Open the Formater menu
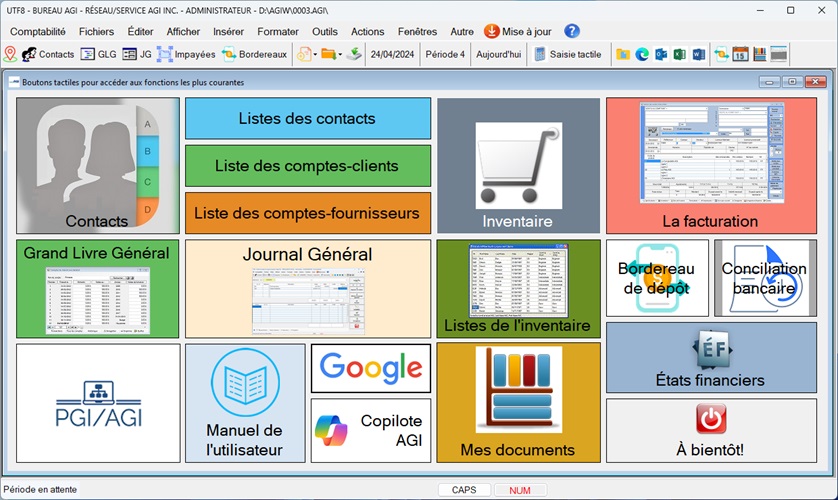The image size is (838, 500). point(278,32)
